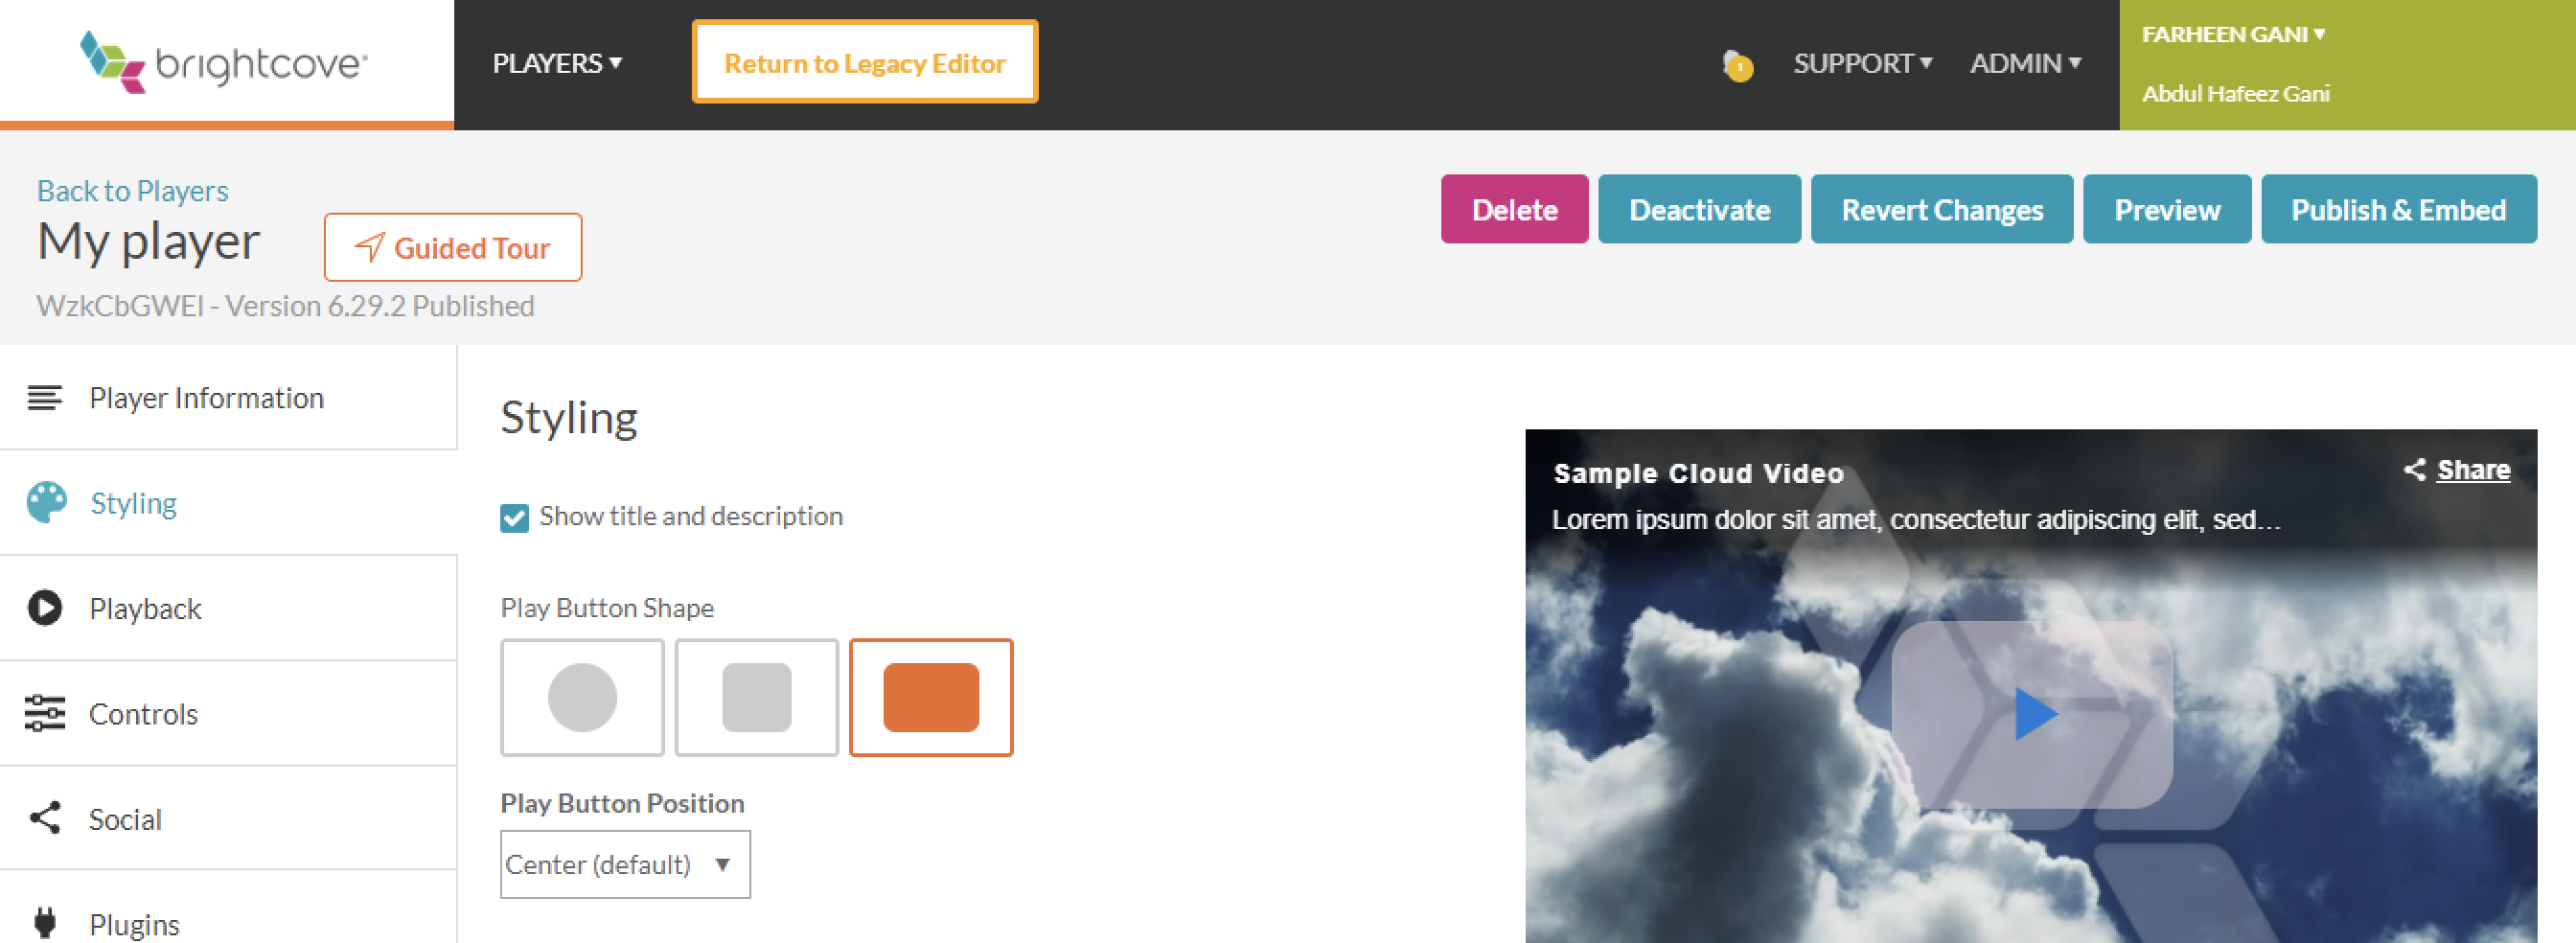Play the Sample Cloud Video preview

(2032, 714)
